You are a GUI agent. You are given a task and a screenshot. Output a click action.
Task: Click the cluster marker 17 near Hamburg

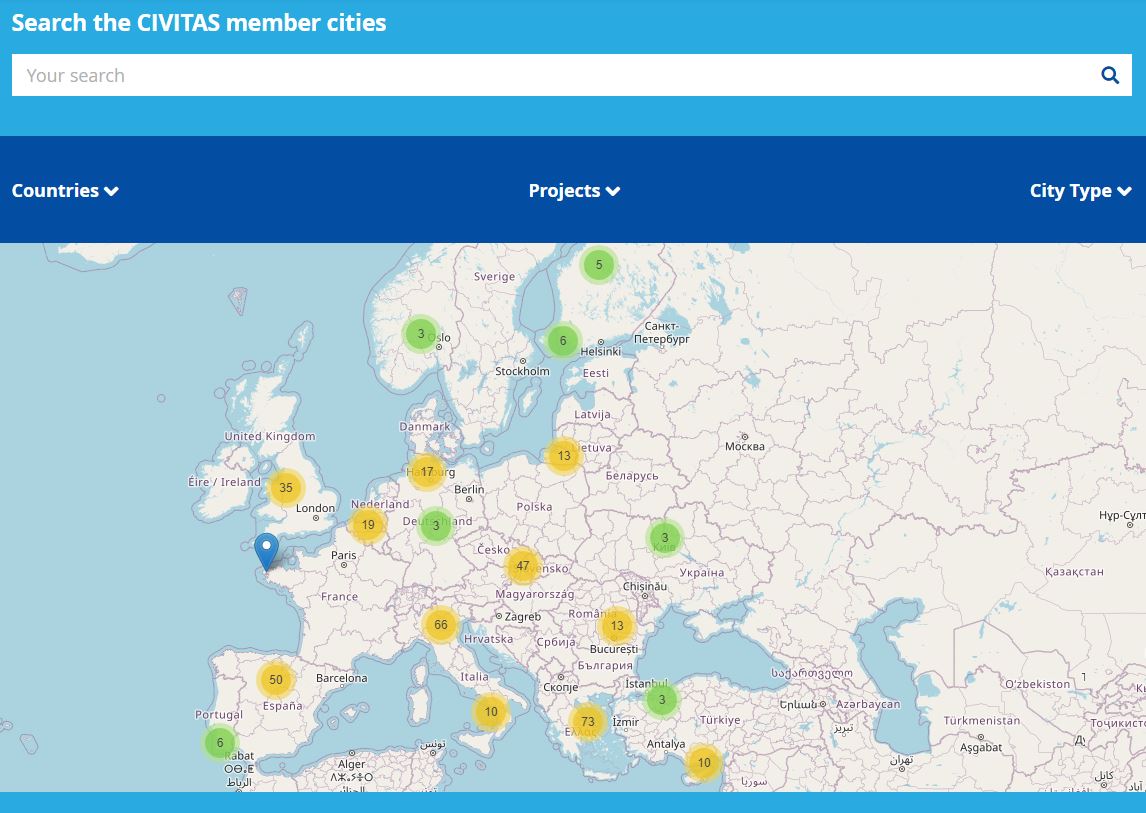[427, 472]
